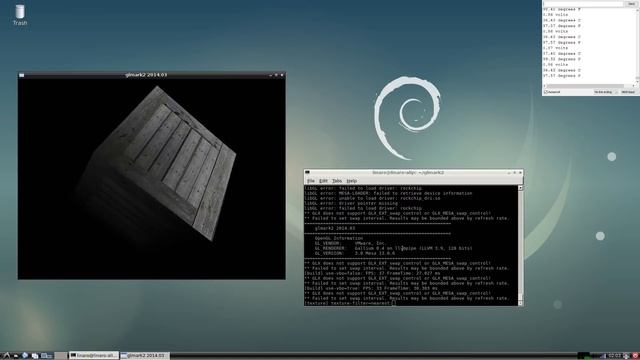Toggle Autoscroll checkbox in serial monitor
The image size is (640, 360).
point(546,92)
